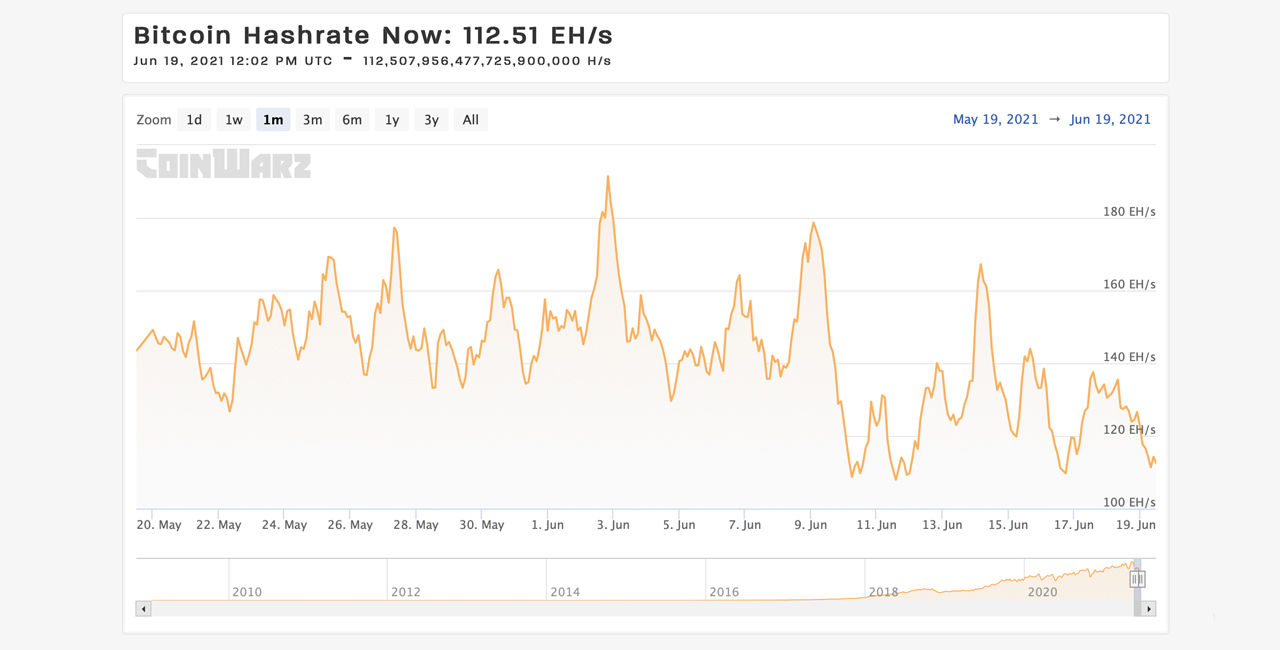Click the 22. May axis label
The width and height of the screenshot is (1280, 650).
219,525
